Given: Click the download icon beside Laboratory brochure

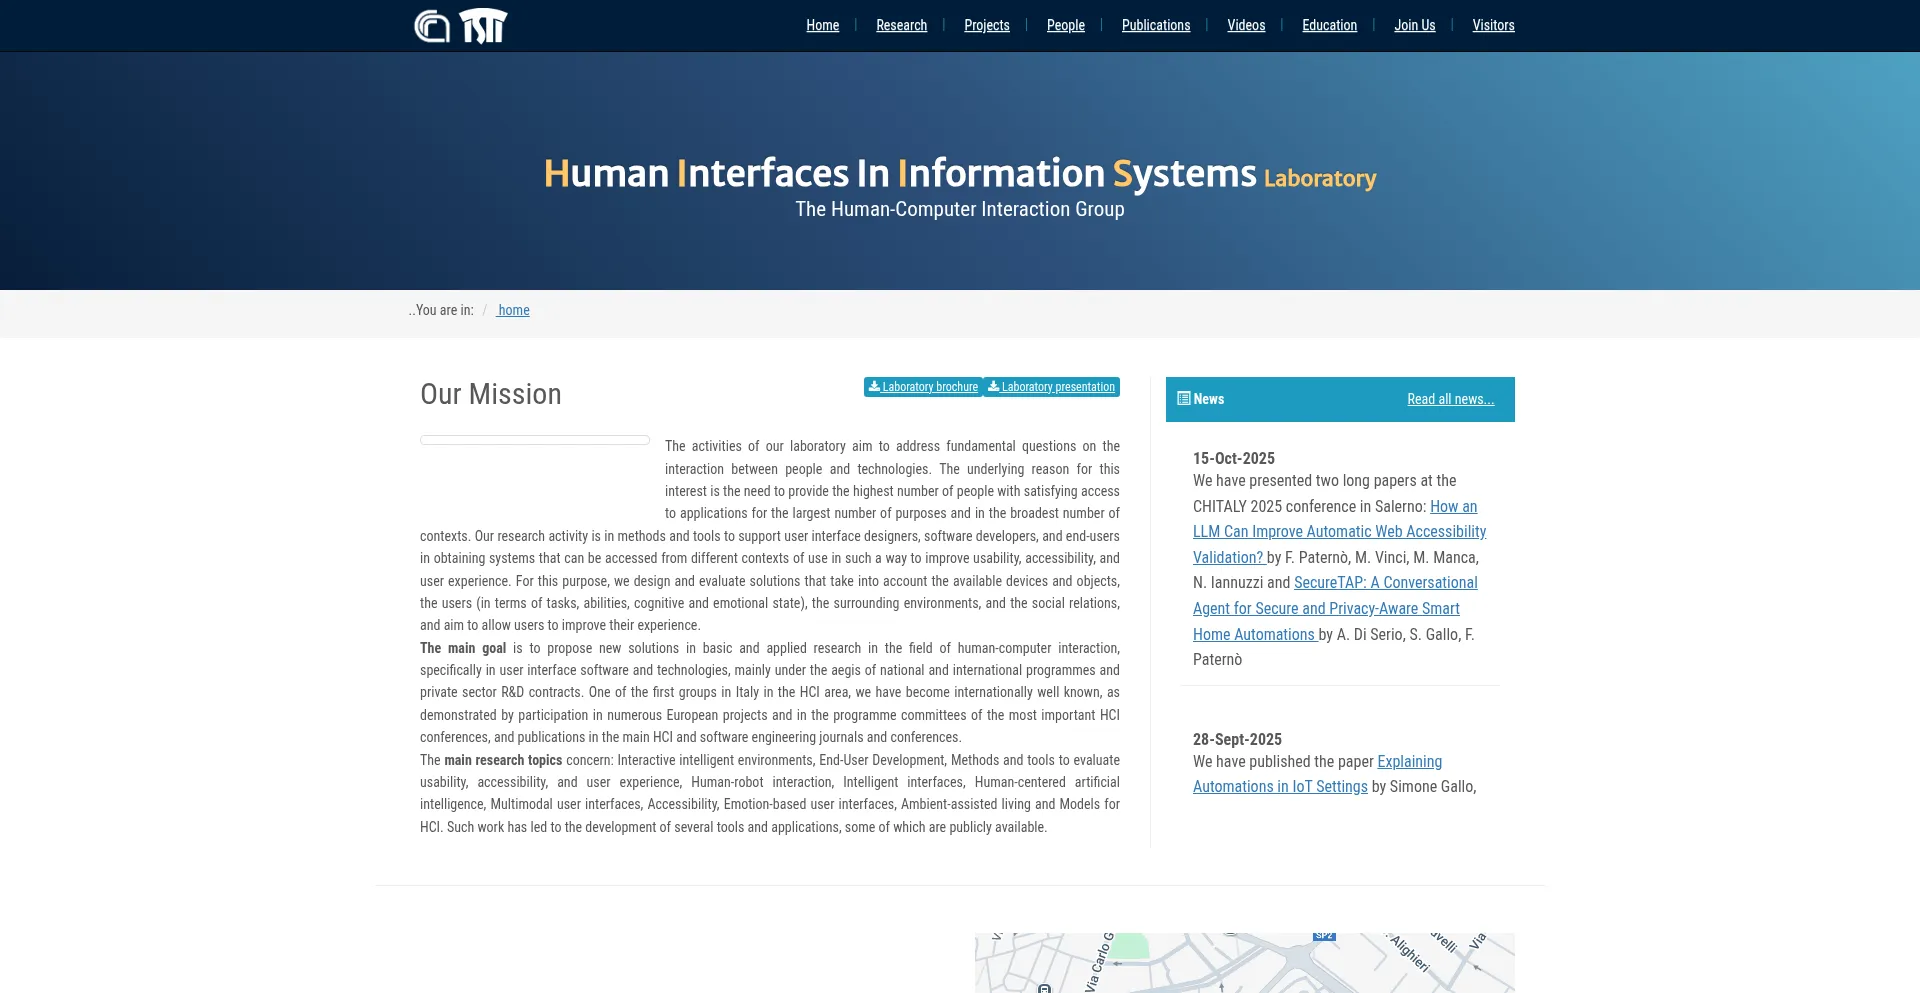Looking at the screenshot, I should click(874, 387).
